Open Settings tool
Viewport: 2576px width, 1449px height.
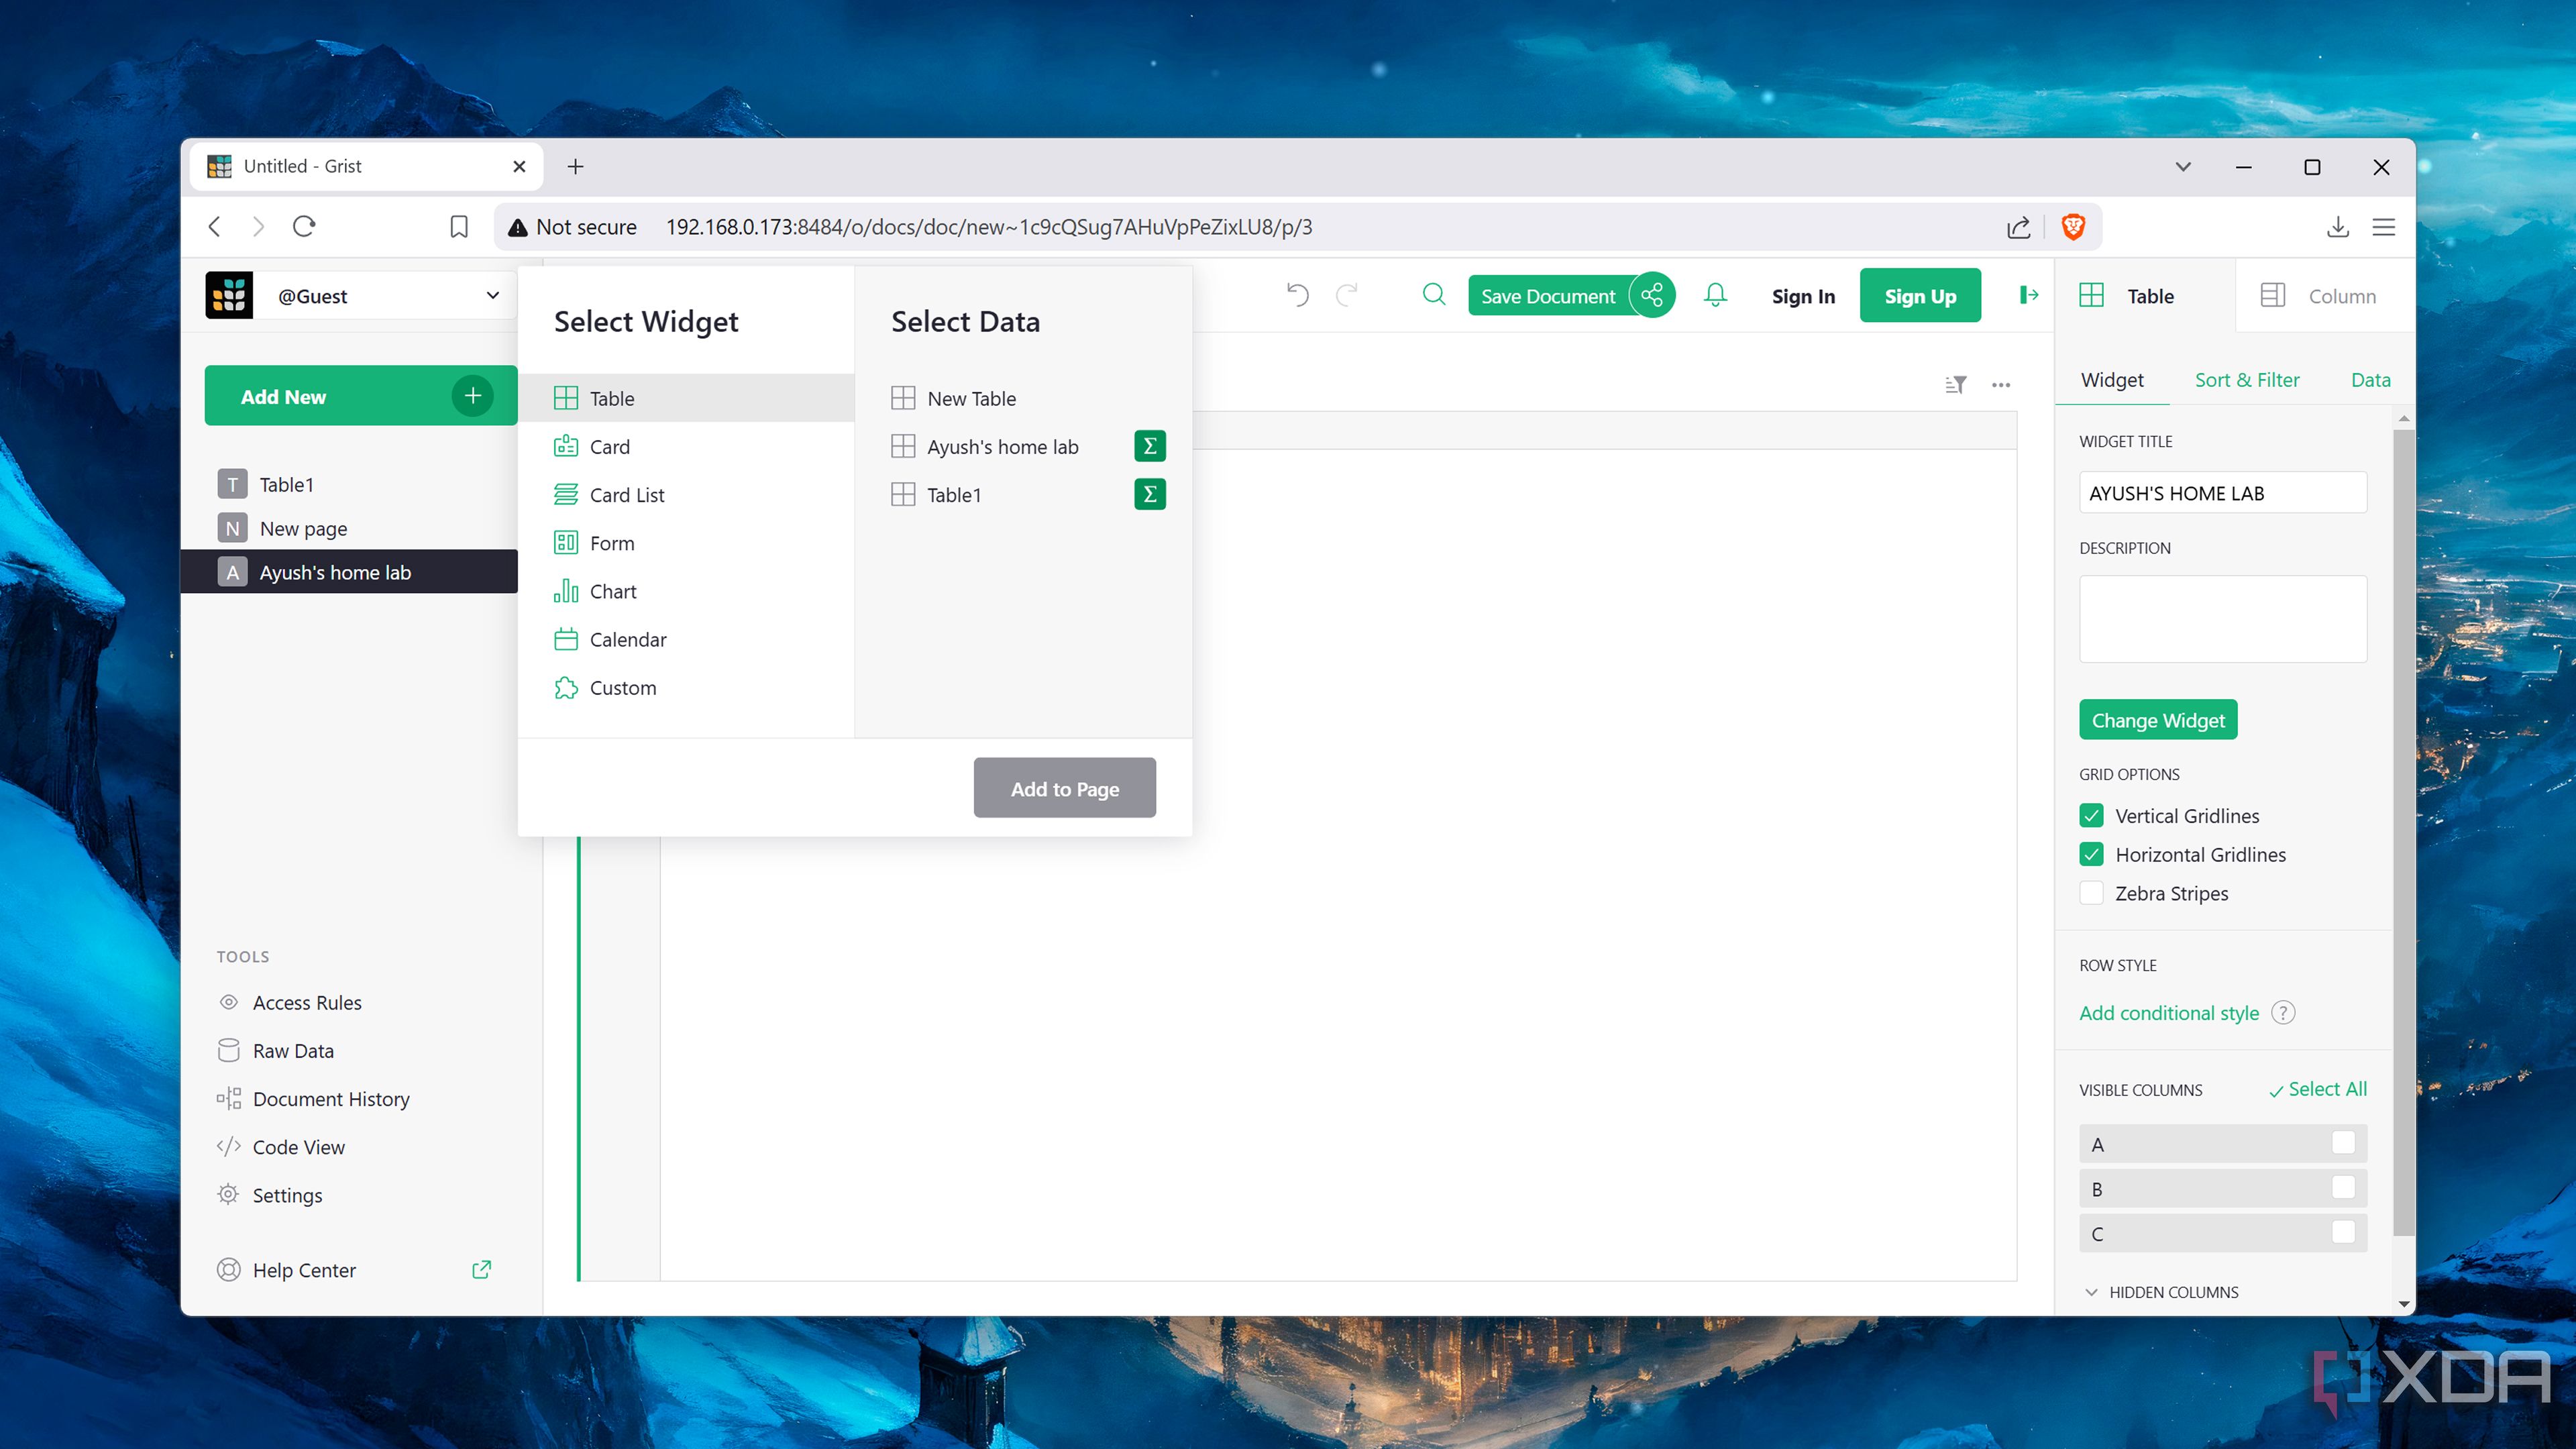coord(270,1195)
